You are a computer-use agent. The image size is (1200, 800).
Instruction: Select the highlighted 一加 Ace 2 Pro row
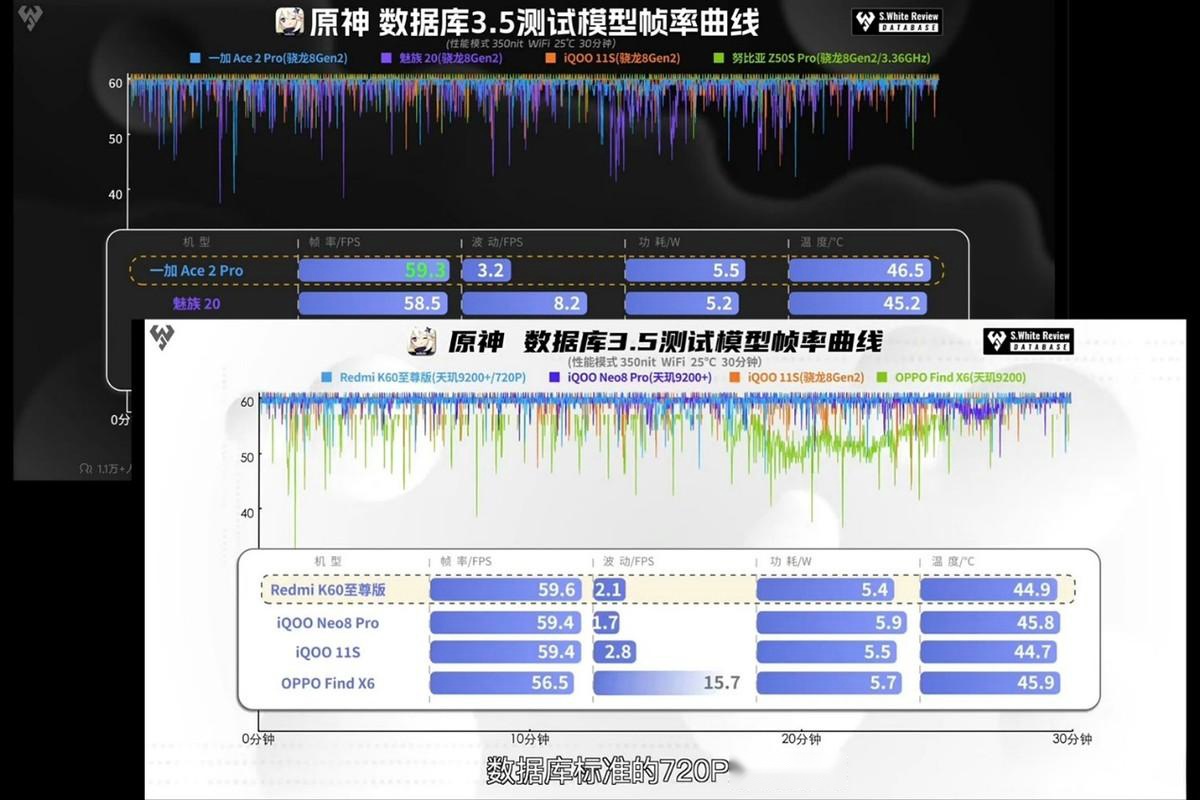(x=535, y=271)
